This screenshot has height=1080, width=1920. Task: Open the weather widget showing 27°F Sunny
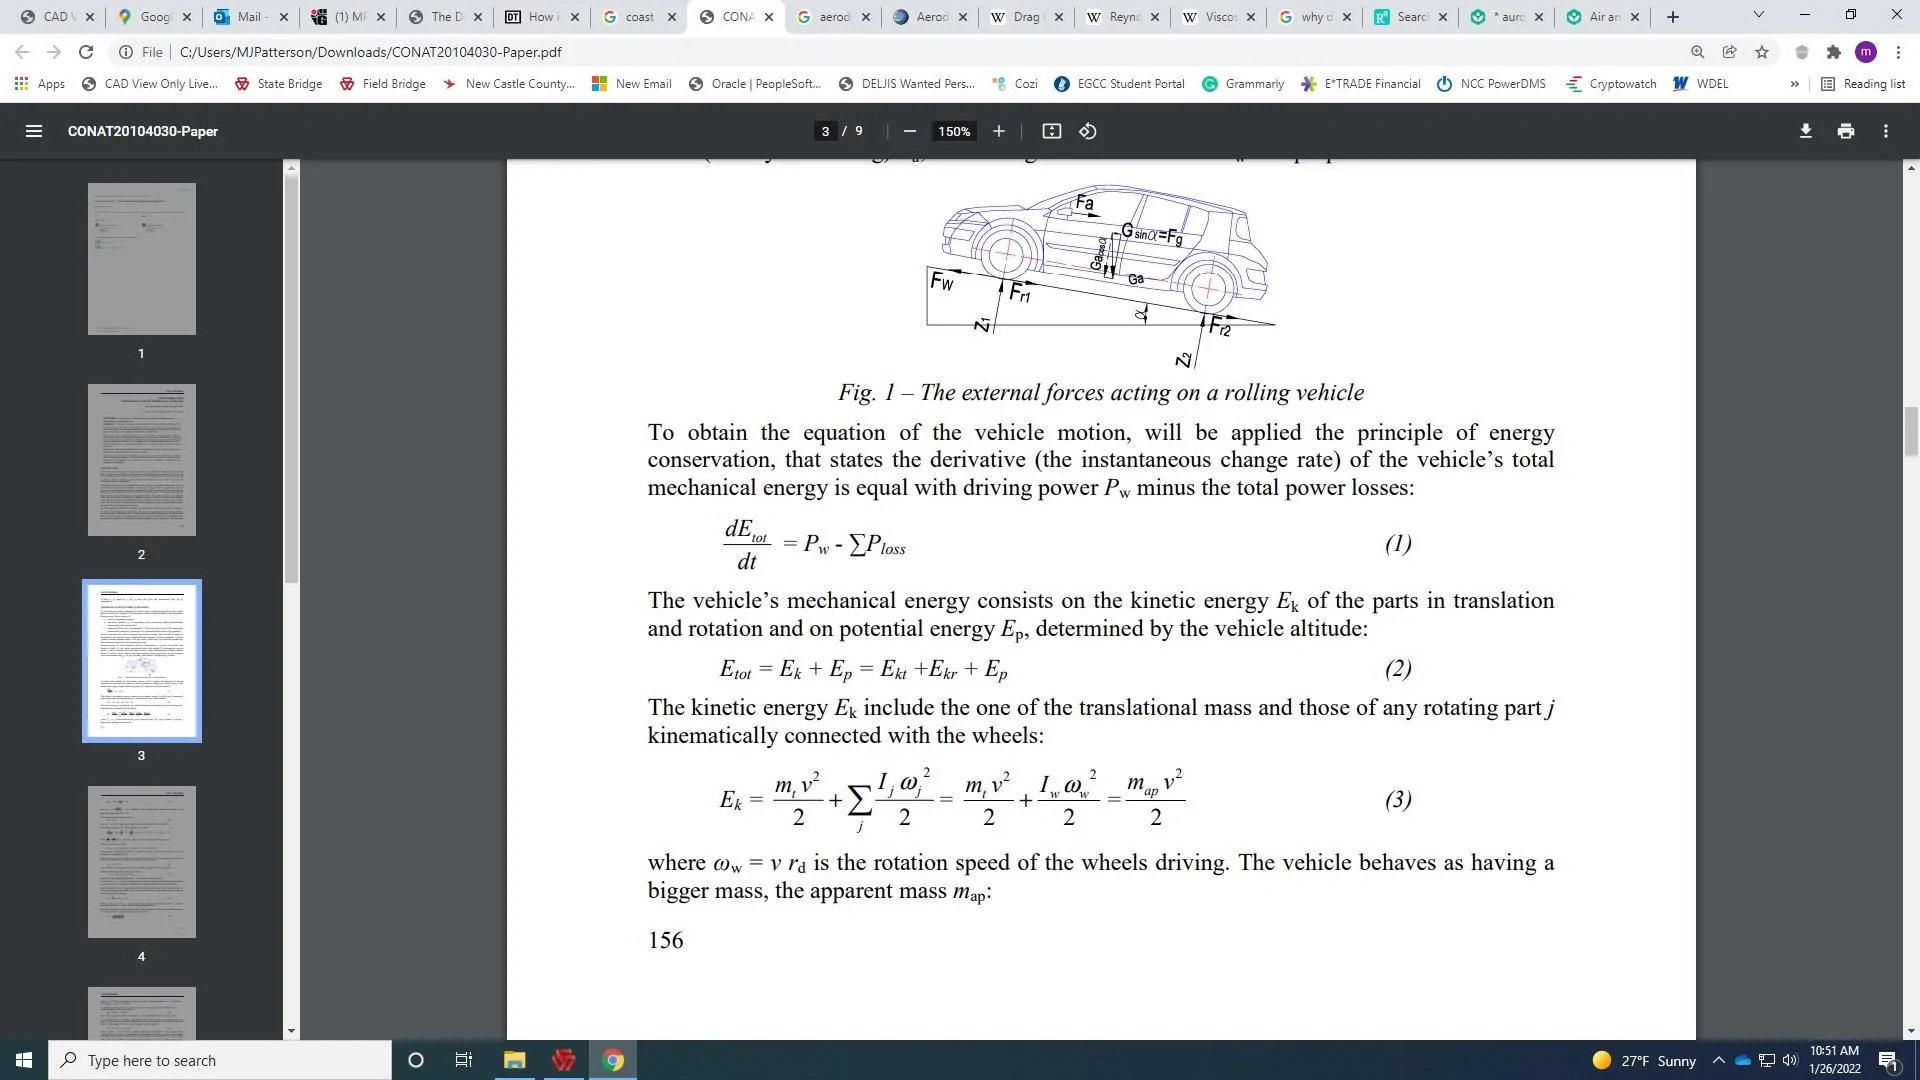pyautogui.click(x=1644, y=1060)
